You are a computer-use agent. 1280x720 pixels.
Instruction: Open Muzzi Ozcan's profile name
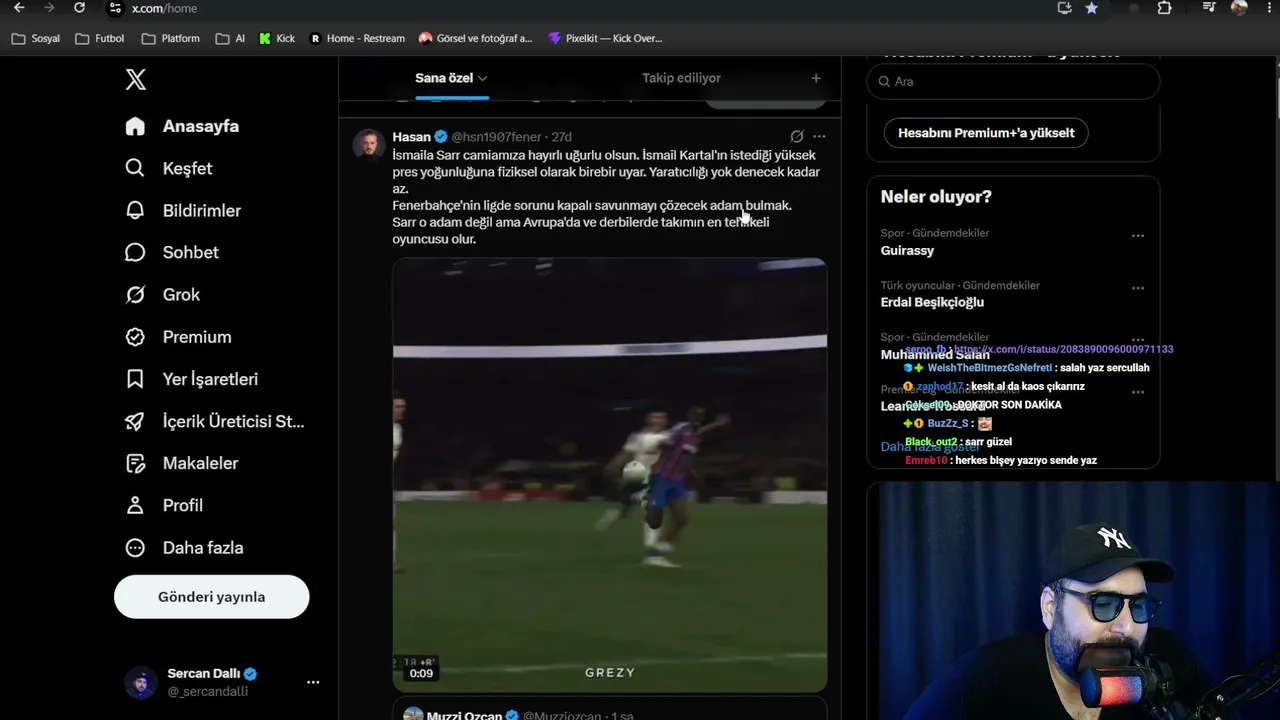point(464,716)
